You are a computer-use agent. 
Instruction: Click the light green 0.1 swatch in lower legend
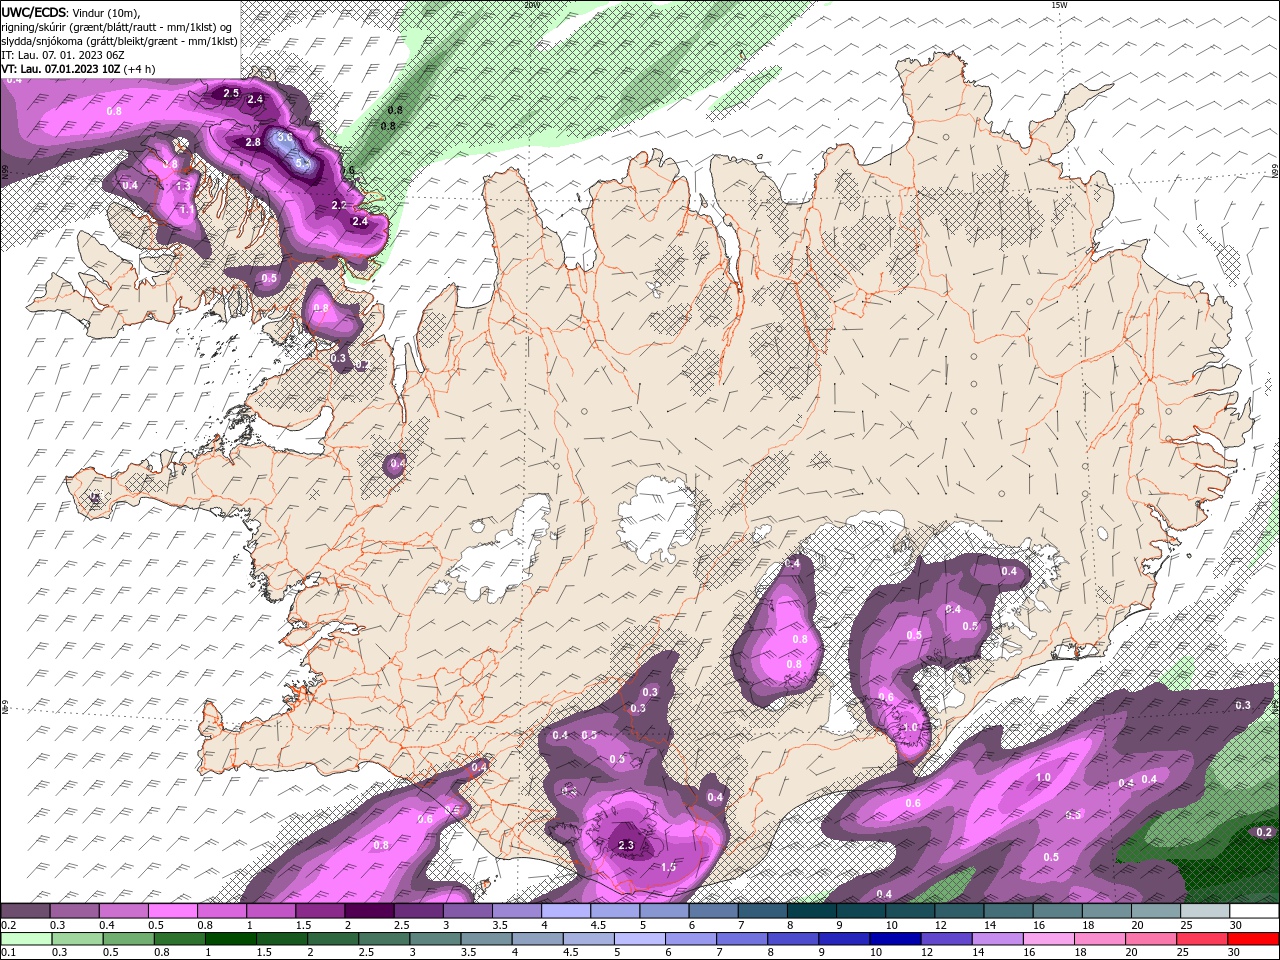26,939
